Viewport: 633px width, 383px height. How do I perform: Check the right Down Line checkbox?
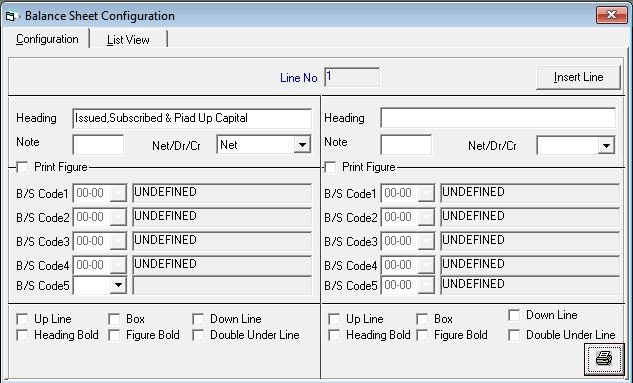tap(514, 315)
